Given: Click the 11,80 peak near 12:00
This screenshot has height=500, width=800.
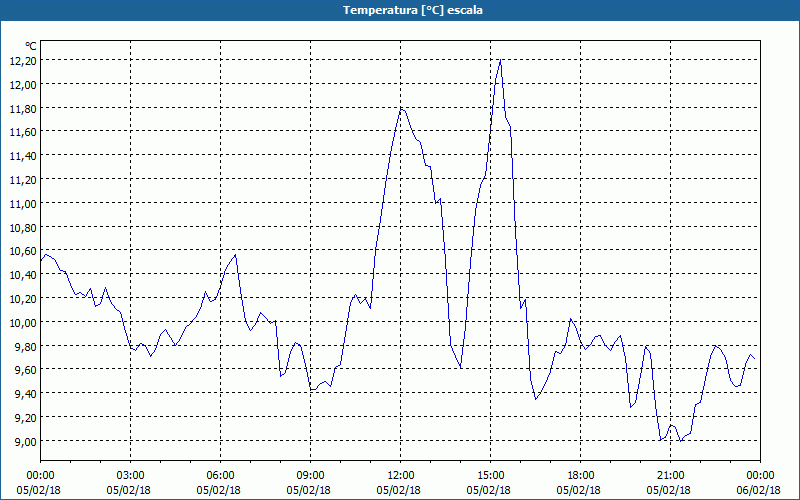Looking at the screenshot, I should (x=402, y=109).
